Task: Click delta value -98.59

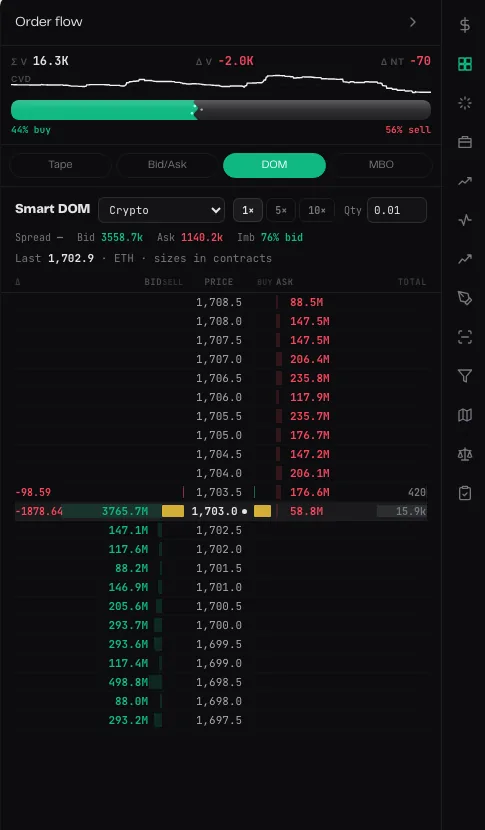Action: coord(33,492)
